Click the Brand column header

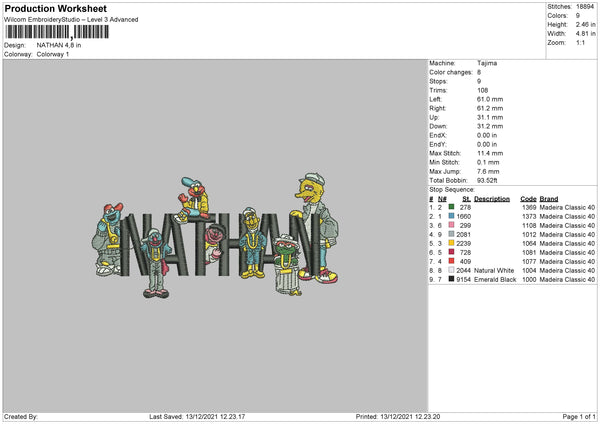click(549, 199)
